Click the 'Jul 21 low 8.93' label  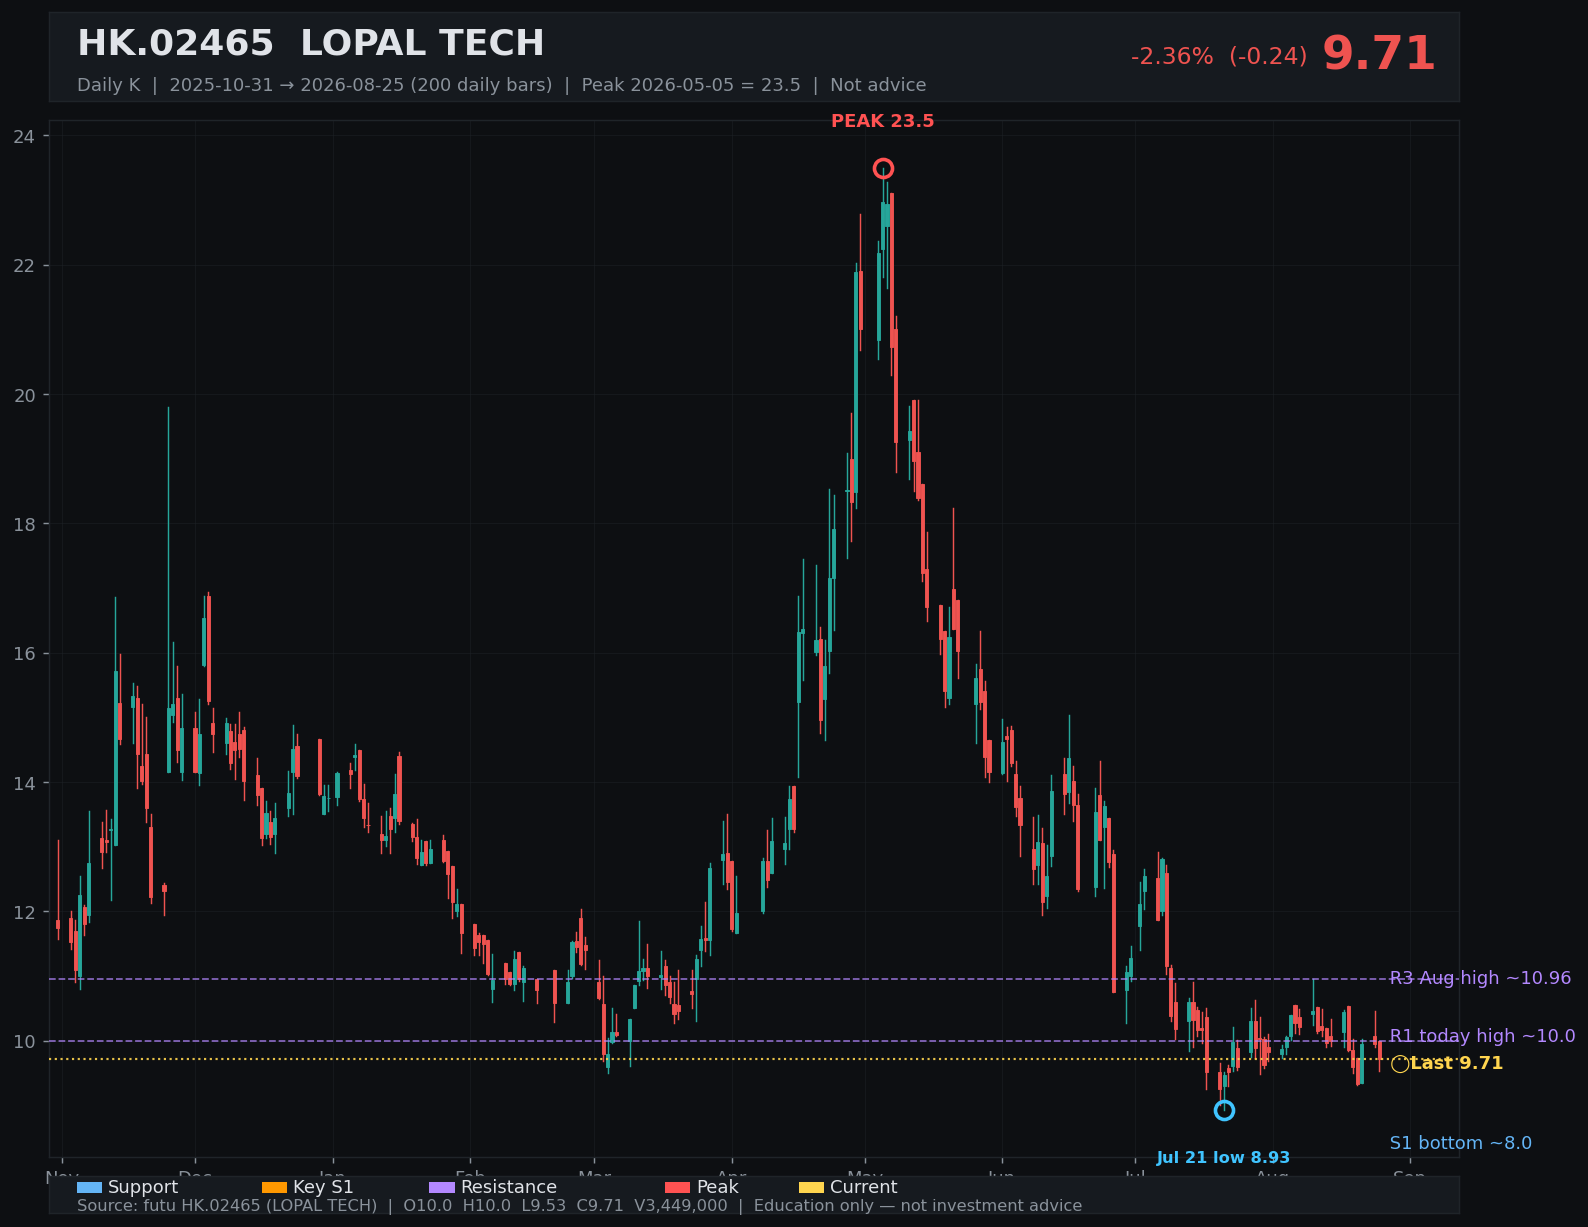[x=1223, y=1158]
